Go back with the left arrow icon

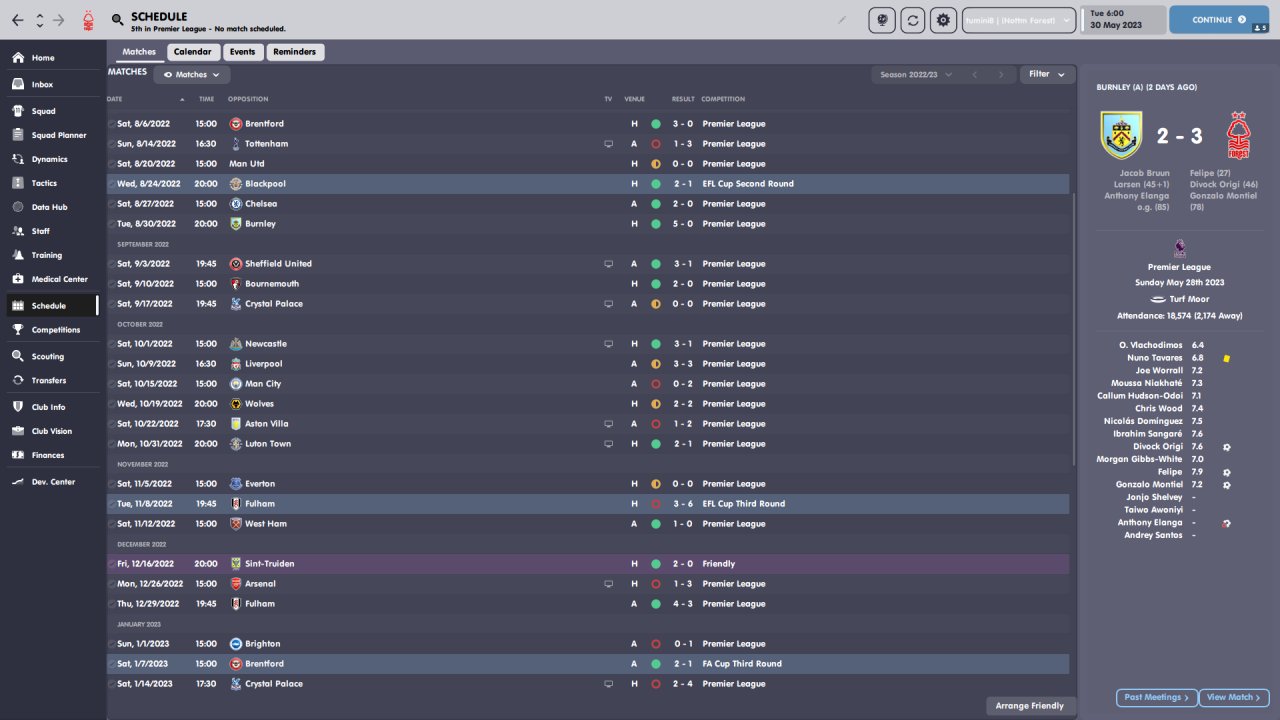tap(18, 20)
